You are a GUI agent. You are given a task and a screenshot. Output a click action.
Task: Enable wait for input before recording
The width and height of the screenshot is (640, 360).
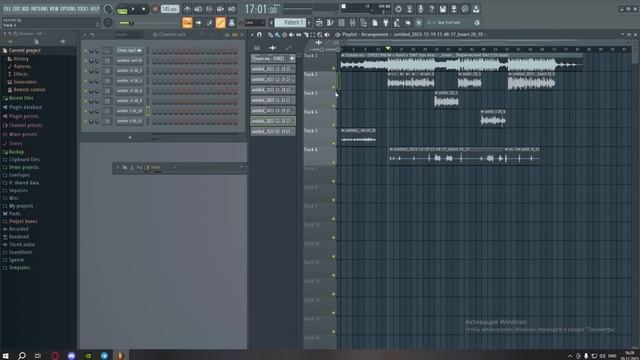pyautogui.click(x=198, y=9)
